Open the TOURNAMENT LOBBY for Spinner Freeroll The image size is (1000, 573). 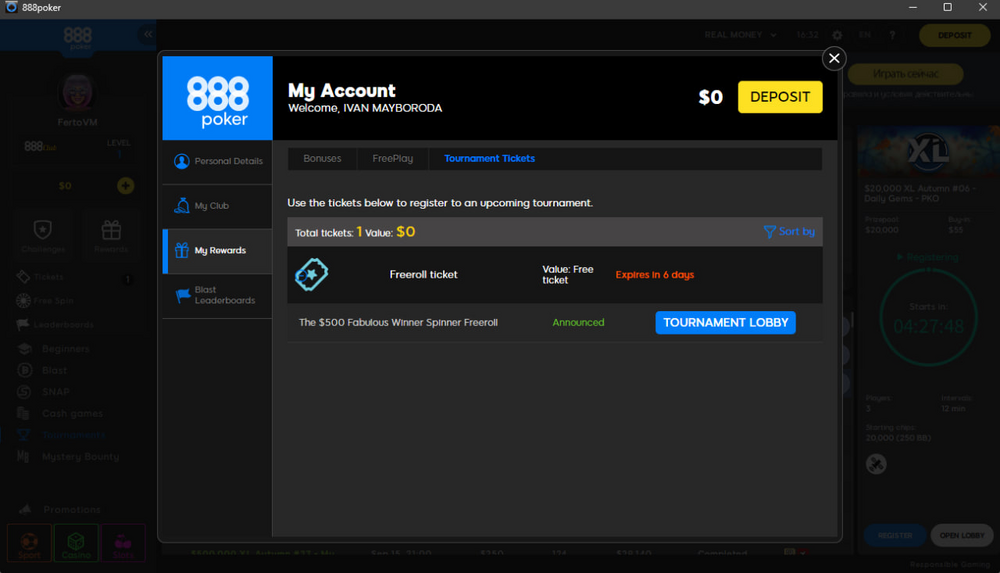click(x=725, y=323)
